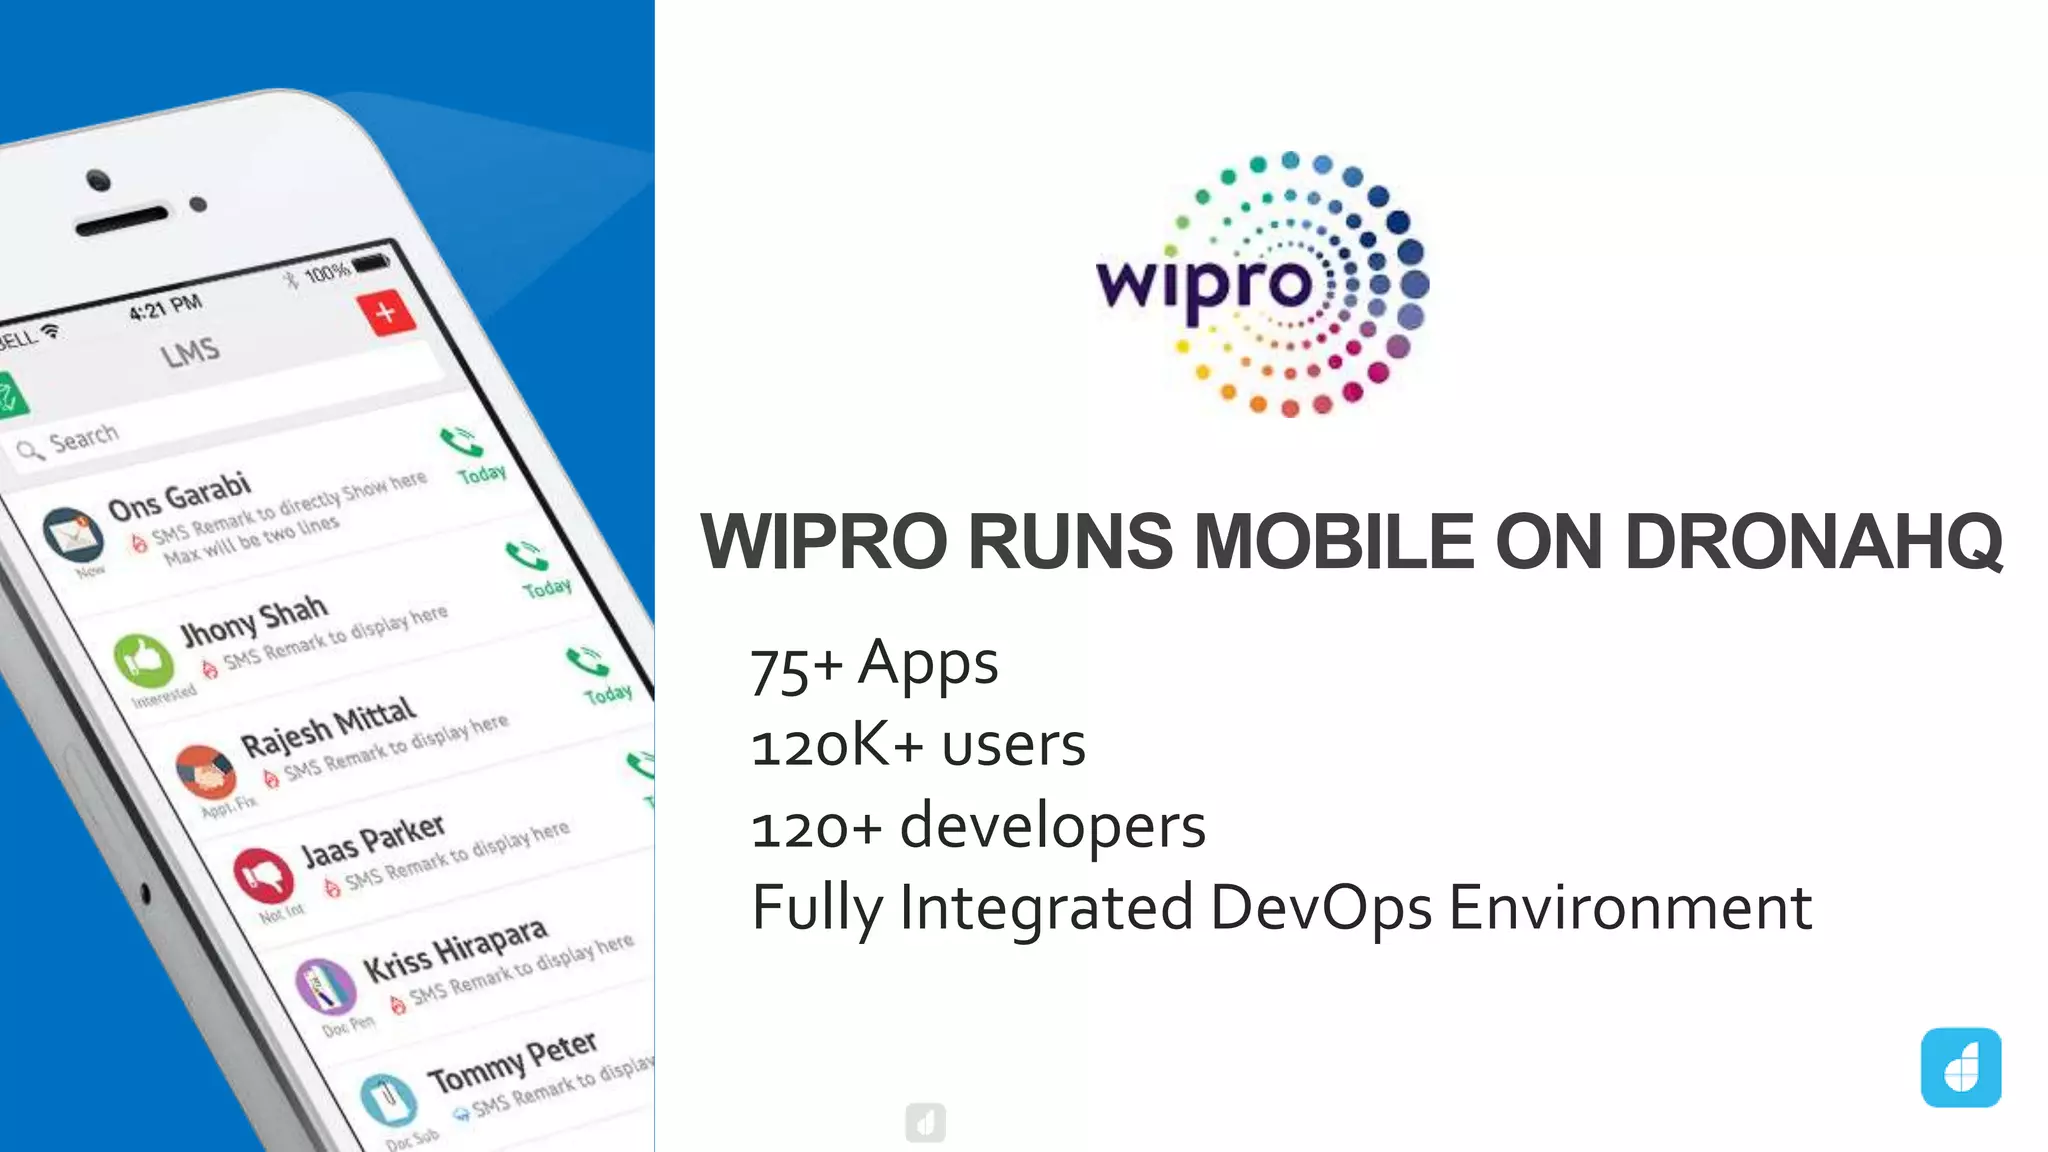Click the Today label under Ons Garabi call icon

(x=483, y=474)
